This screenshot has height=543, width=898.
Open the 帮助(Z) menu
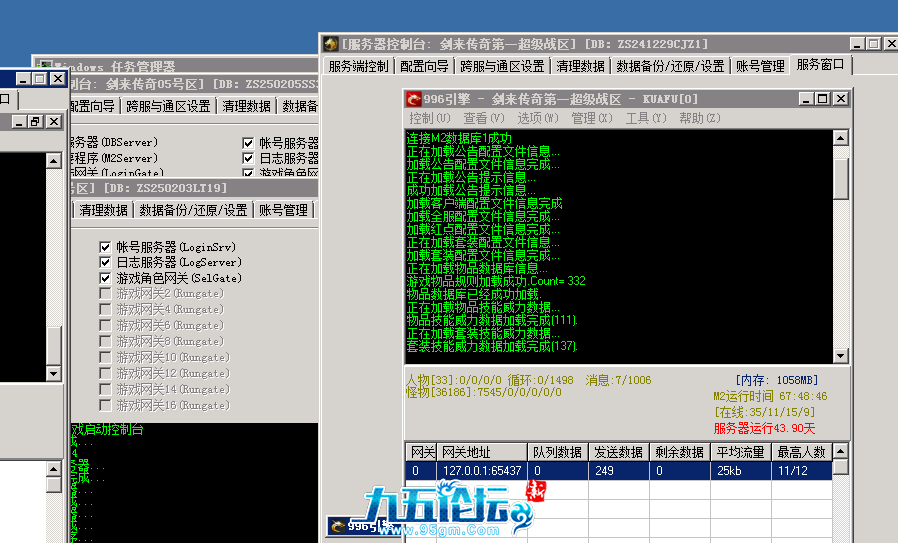click(700, 118)
